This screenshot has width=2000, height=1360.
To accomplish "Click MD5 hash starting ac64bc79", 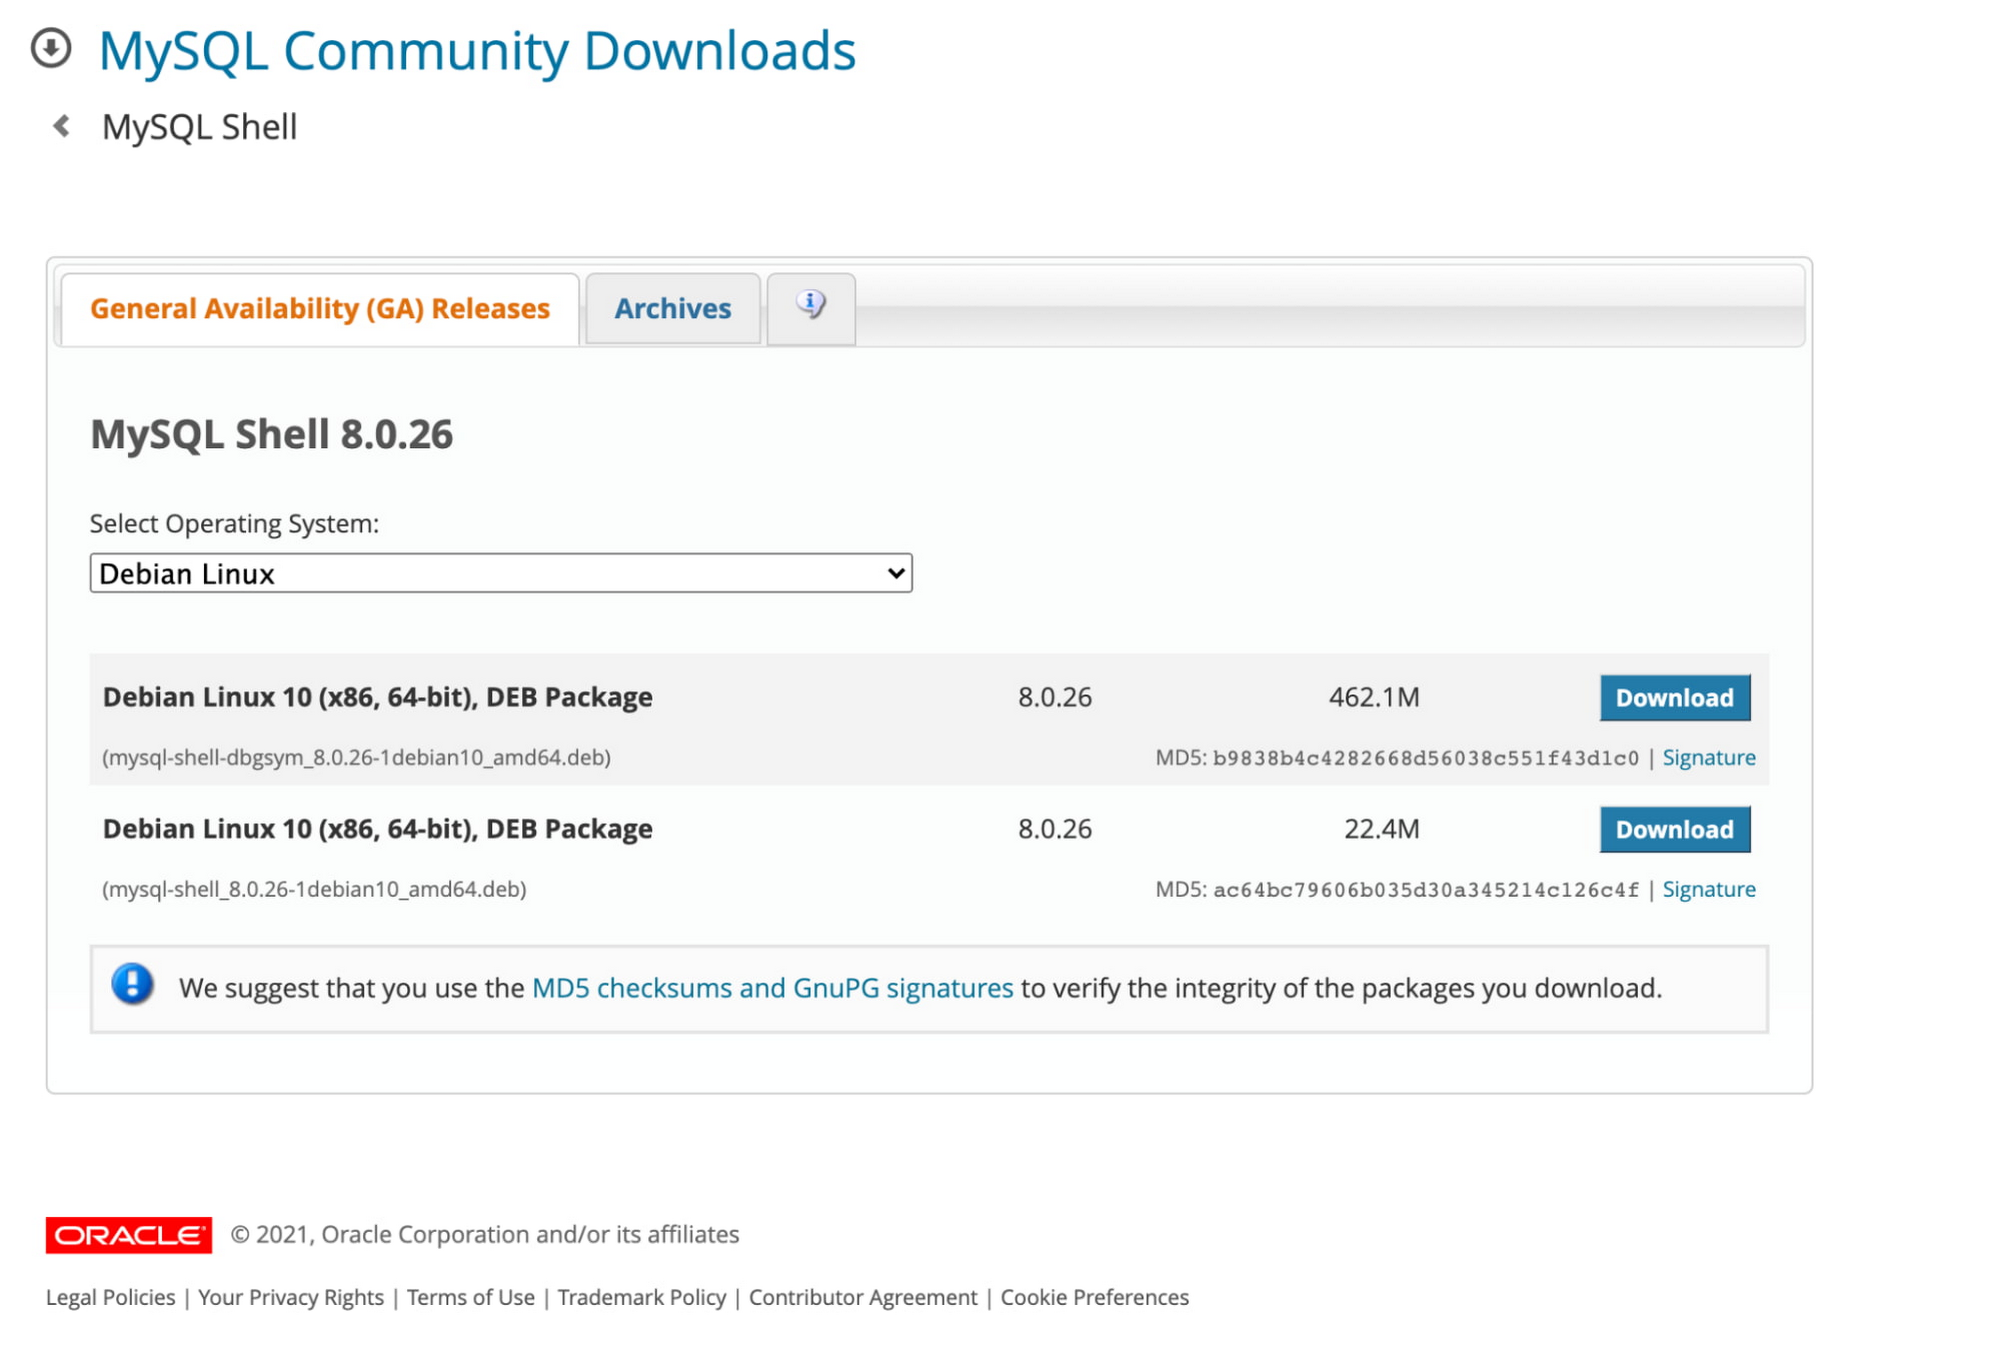I will coord(1426,890).
